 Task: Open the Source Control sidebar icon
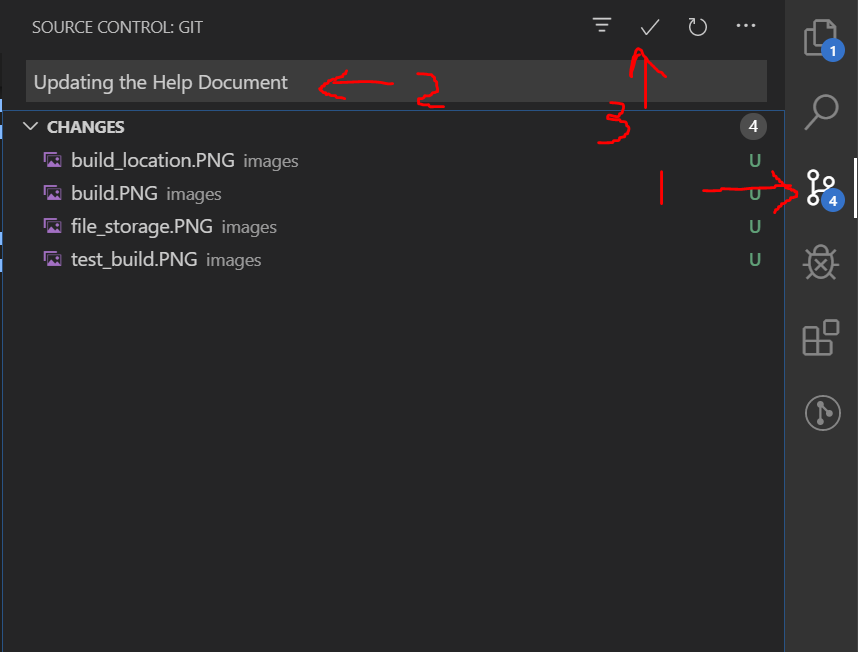(x=820, y=188)
